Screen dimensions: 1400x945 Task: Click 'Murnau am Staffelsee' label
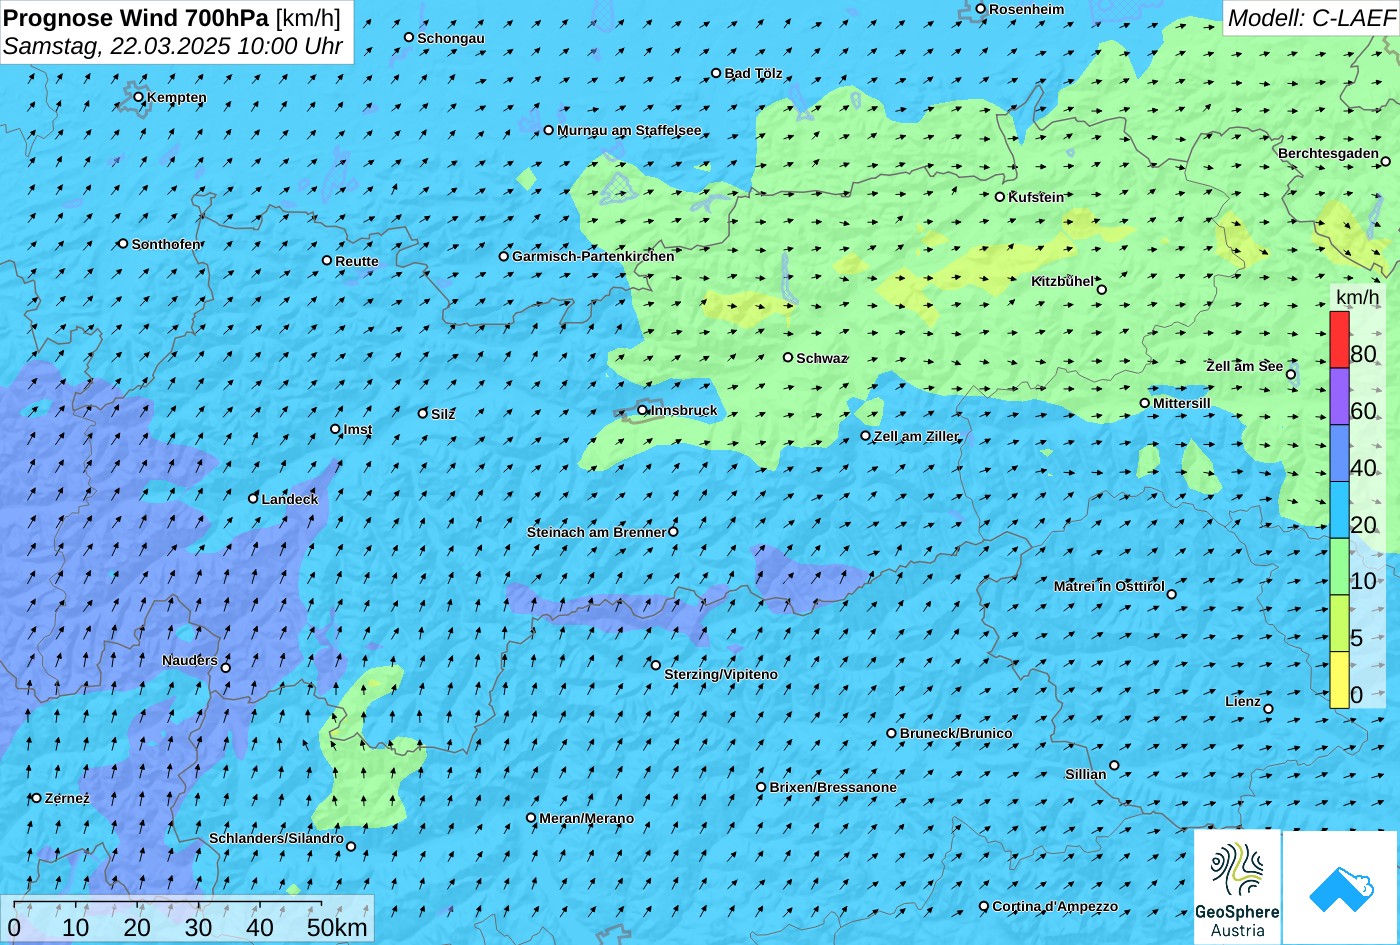pyautogui.click(x=629, y=130)
